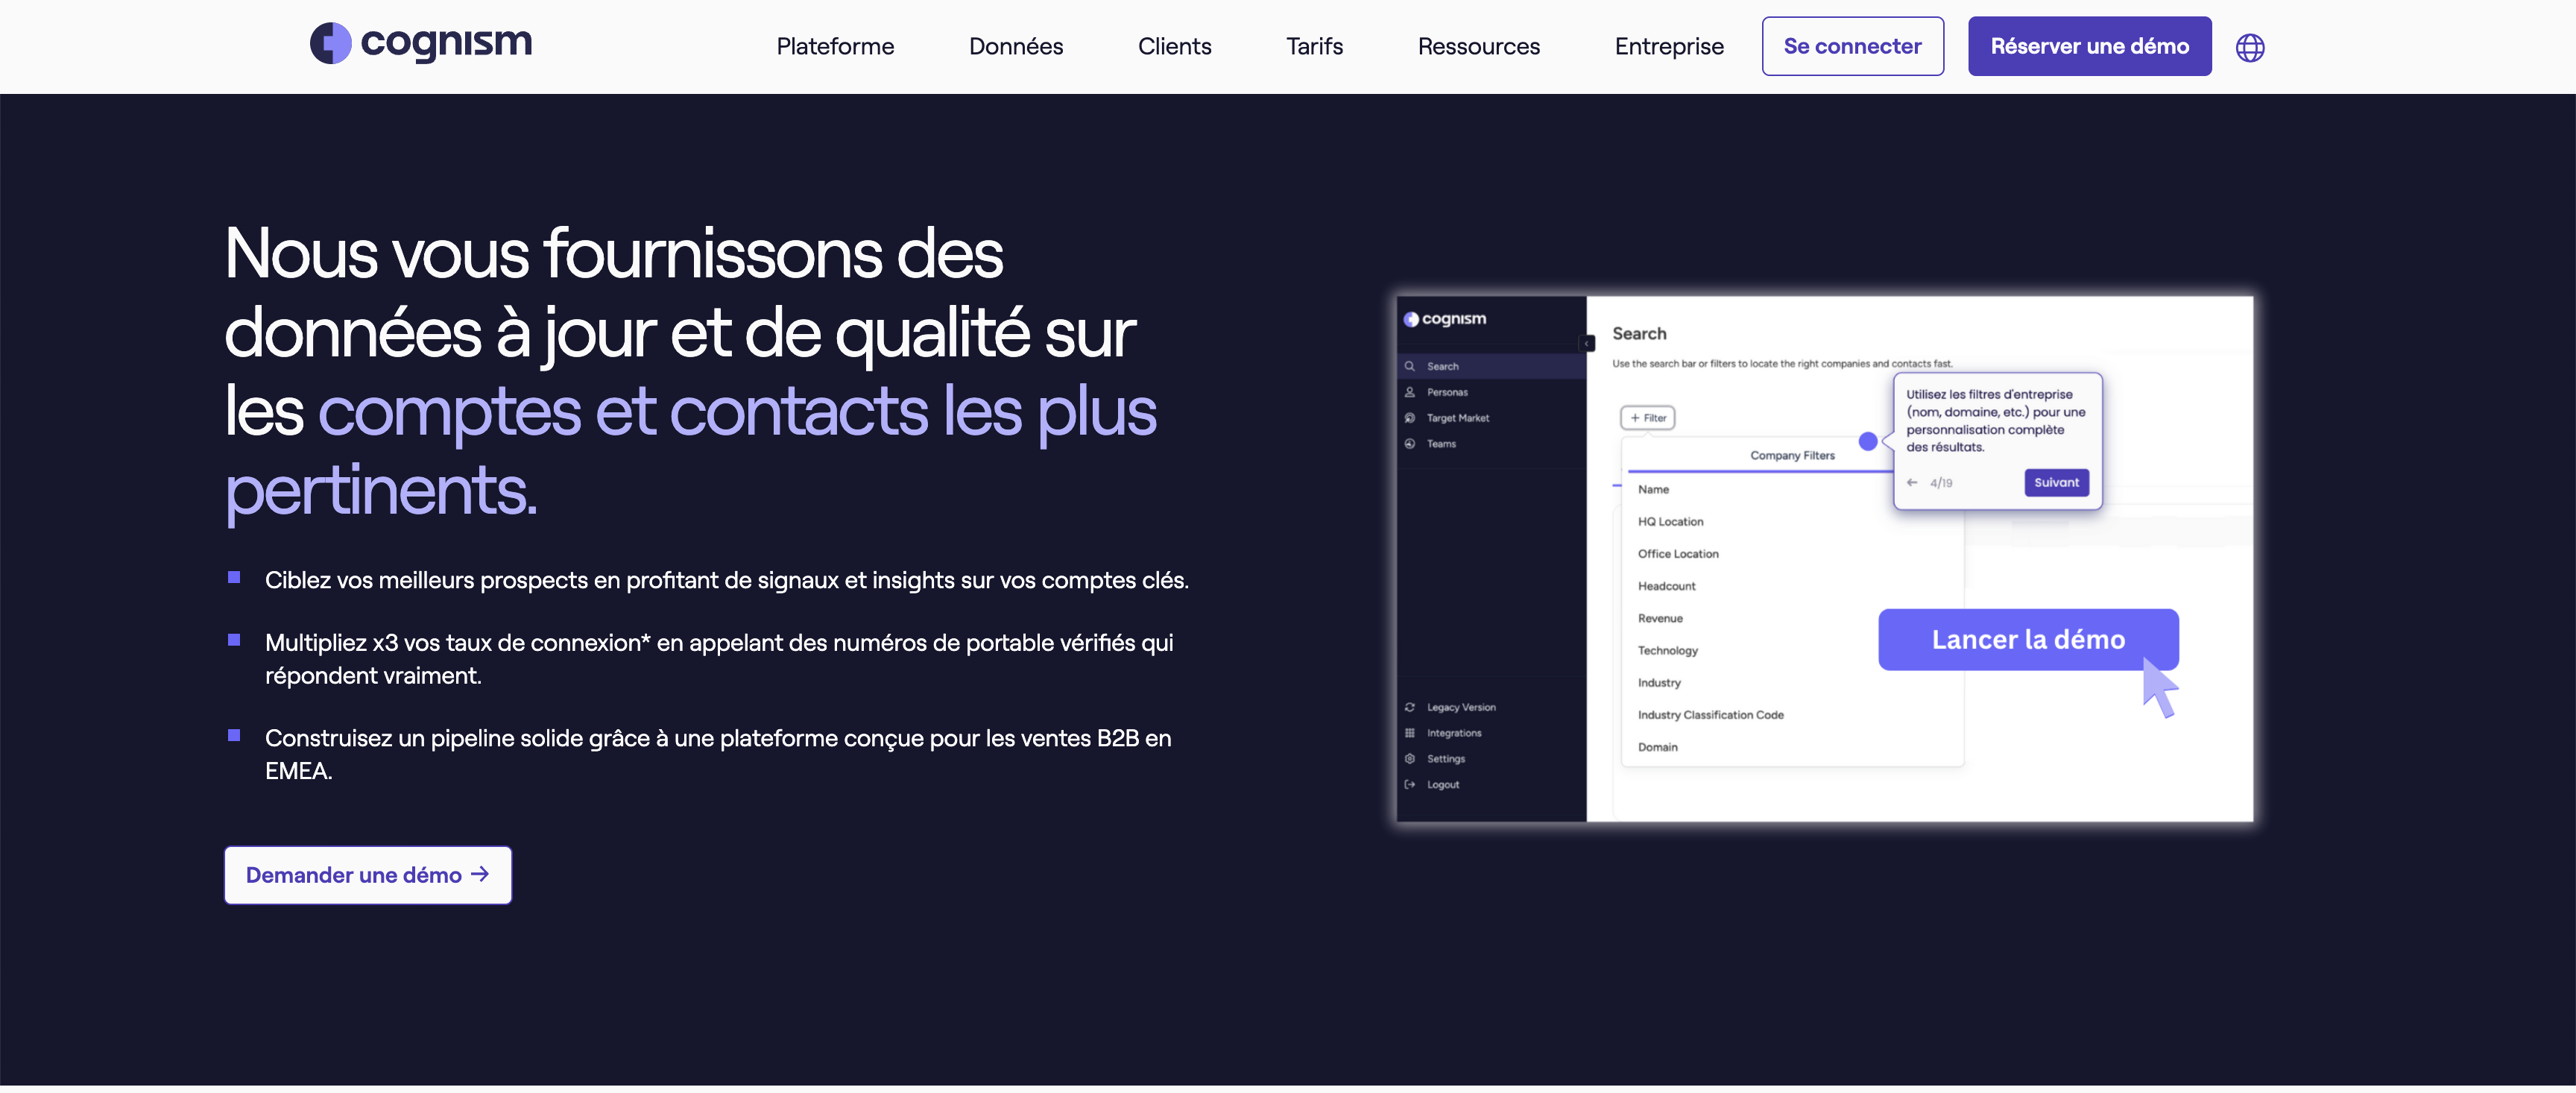The height and width of the screenshot is (1093, 2576).
Task: Click the Target Market icon in sidebar
Action: [x=1410, y=418]
